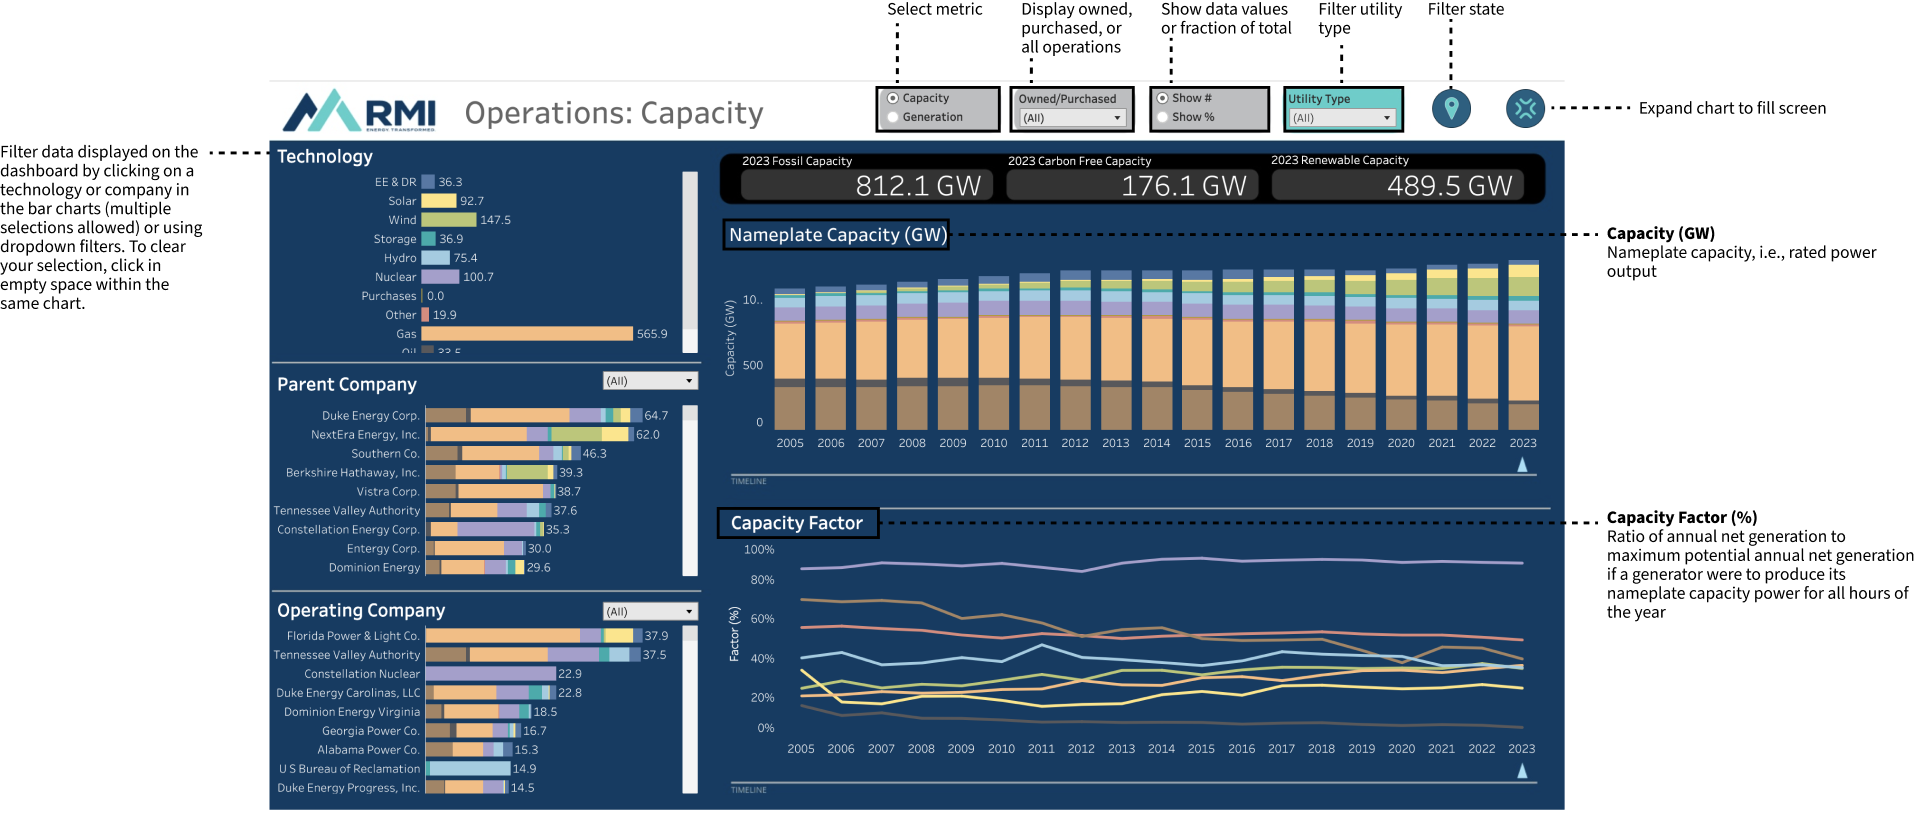Select the Generation radio button
Screen dimensions: 1920x824
click(x=893, y=117)
